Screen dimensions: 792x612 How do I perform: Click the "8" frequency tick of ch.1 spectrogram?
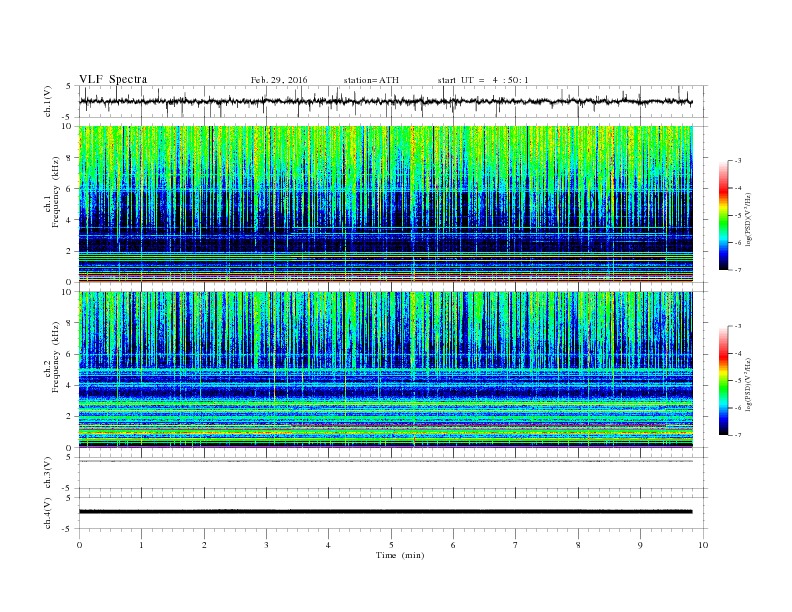[70, 158]
